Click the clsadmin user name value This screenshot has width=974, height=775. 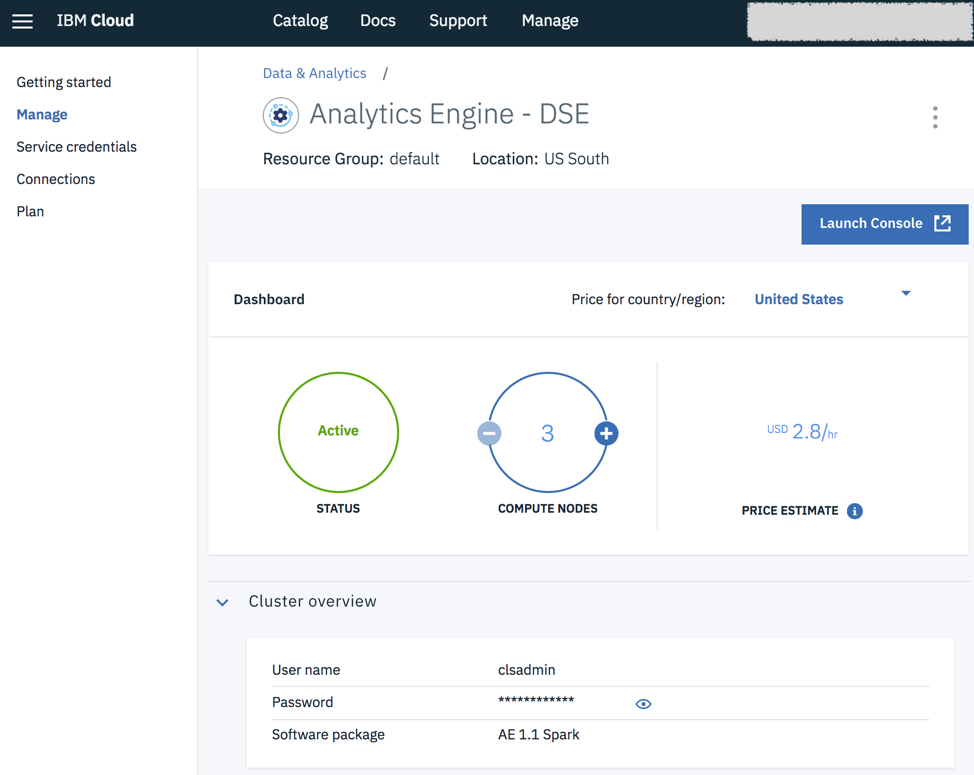[x=527, y=670]
